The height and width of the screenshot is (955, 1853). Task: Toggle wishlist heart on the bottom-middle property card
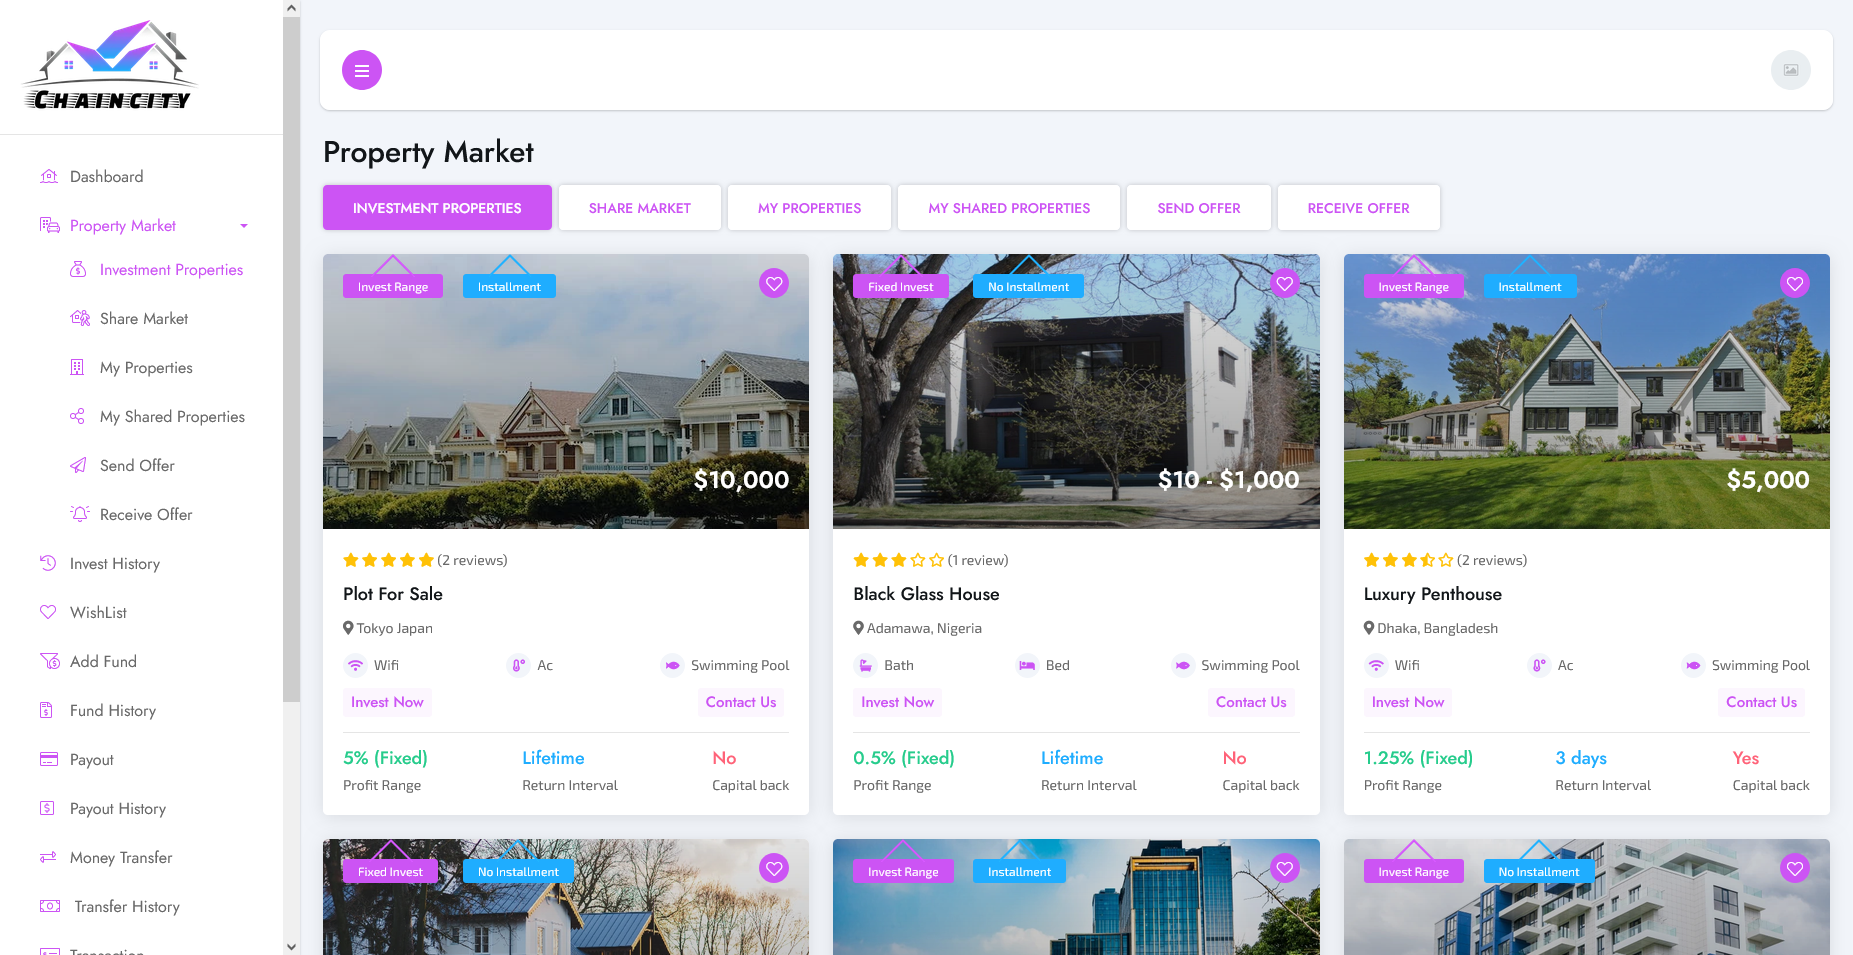[1285, 869]
